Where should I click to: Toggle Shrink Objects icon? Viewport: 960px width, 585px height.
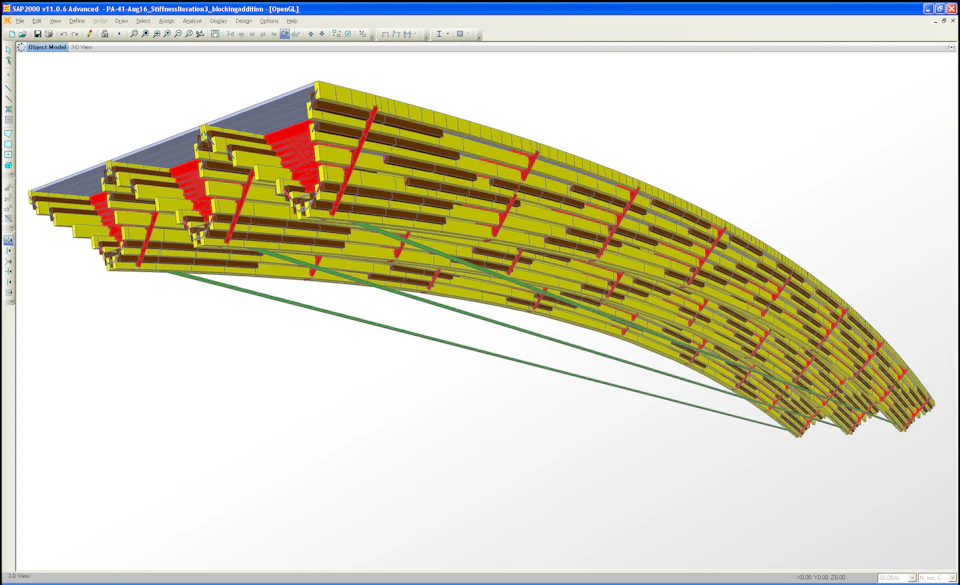[x=337, y=34]
